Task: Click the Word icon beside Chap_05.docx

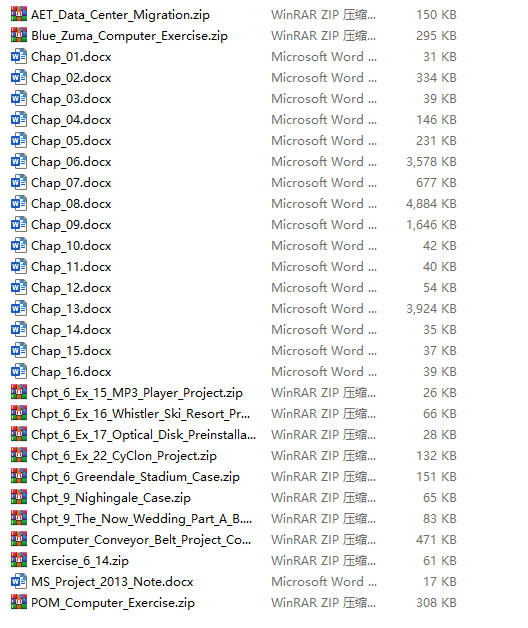Action: [x=19, y=140]
